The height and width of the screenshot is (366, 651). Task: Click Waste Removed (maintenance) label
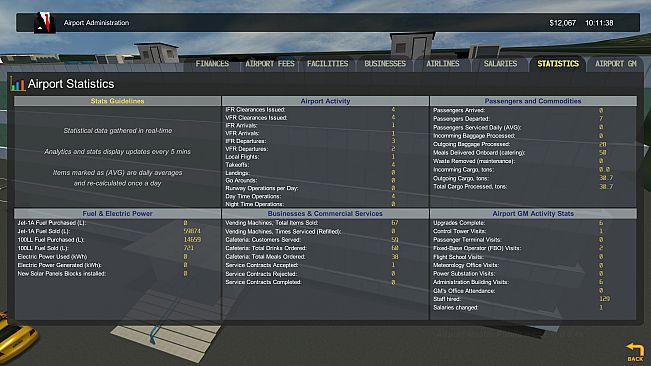point(474,161)
